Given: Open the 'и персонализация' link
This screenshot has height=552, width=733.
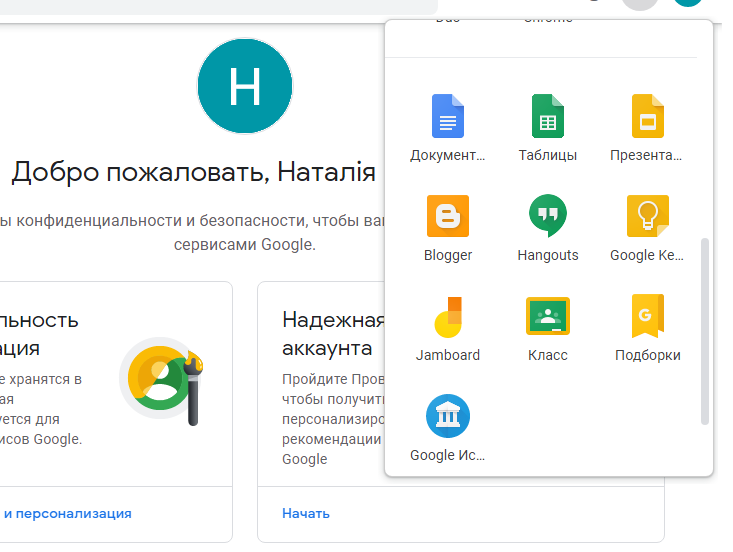Looking at the screenshot, I should 68,513.
